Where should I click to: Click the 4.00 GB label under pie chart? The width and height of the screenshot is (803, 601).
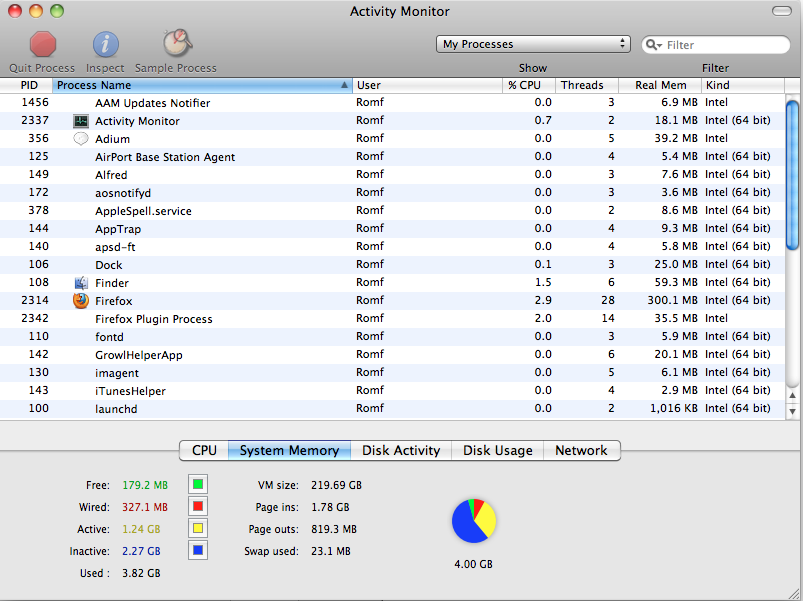[x=474, y=564]
